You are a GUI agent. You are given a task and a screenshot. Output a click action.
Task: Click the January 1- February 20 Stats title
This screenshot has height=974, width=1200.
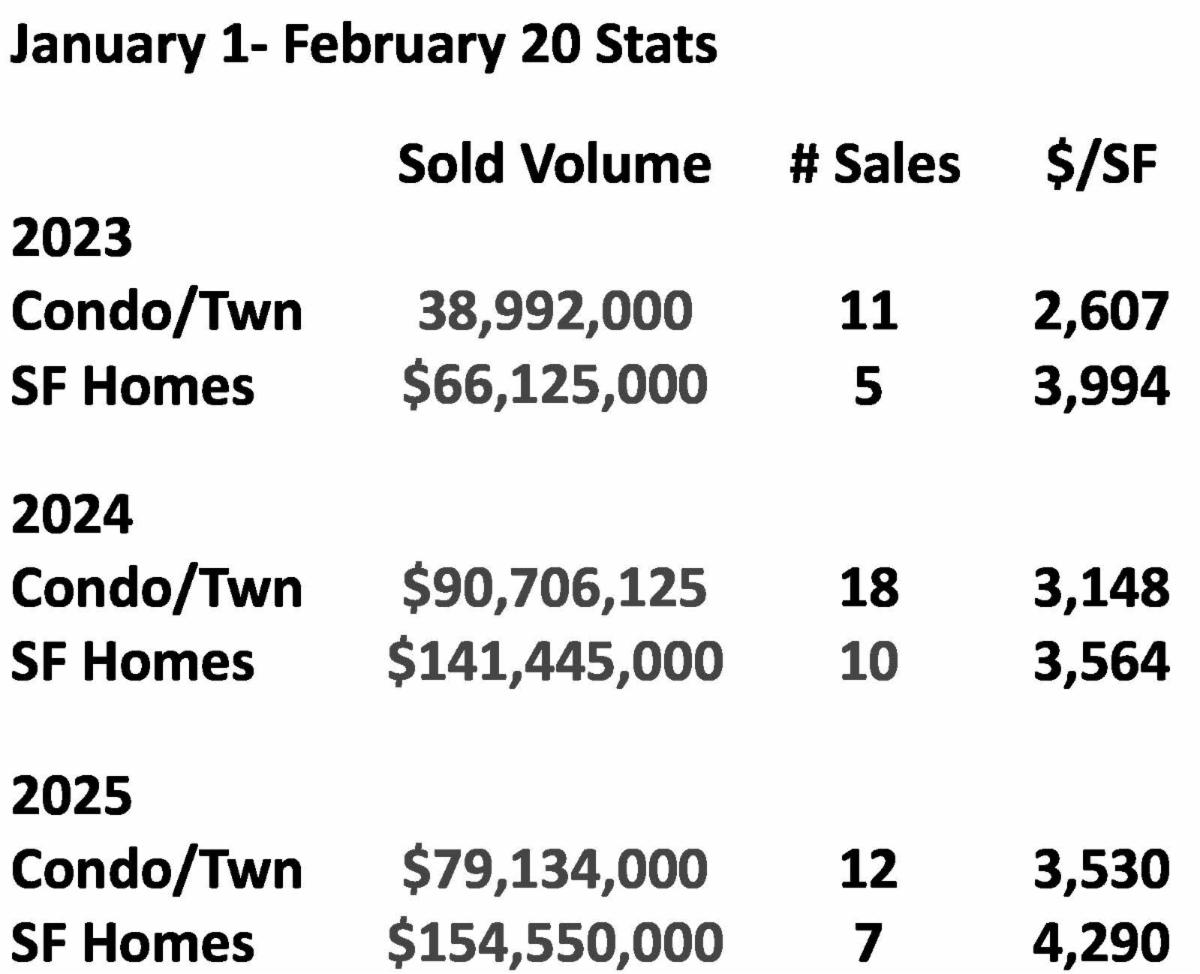pyautogui.click(x=364, y=46)
